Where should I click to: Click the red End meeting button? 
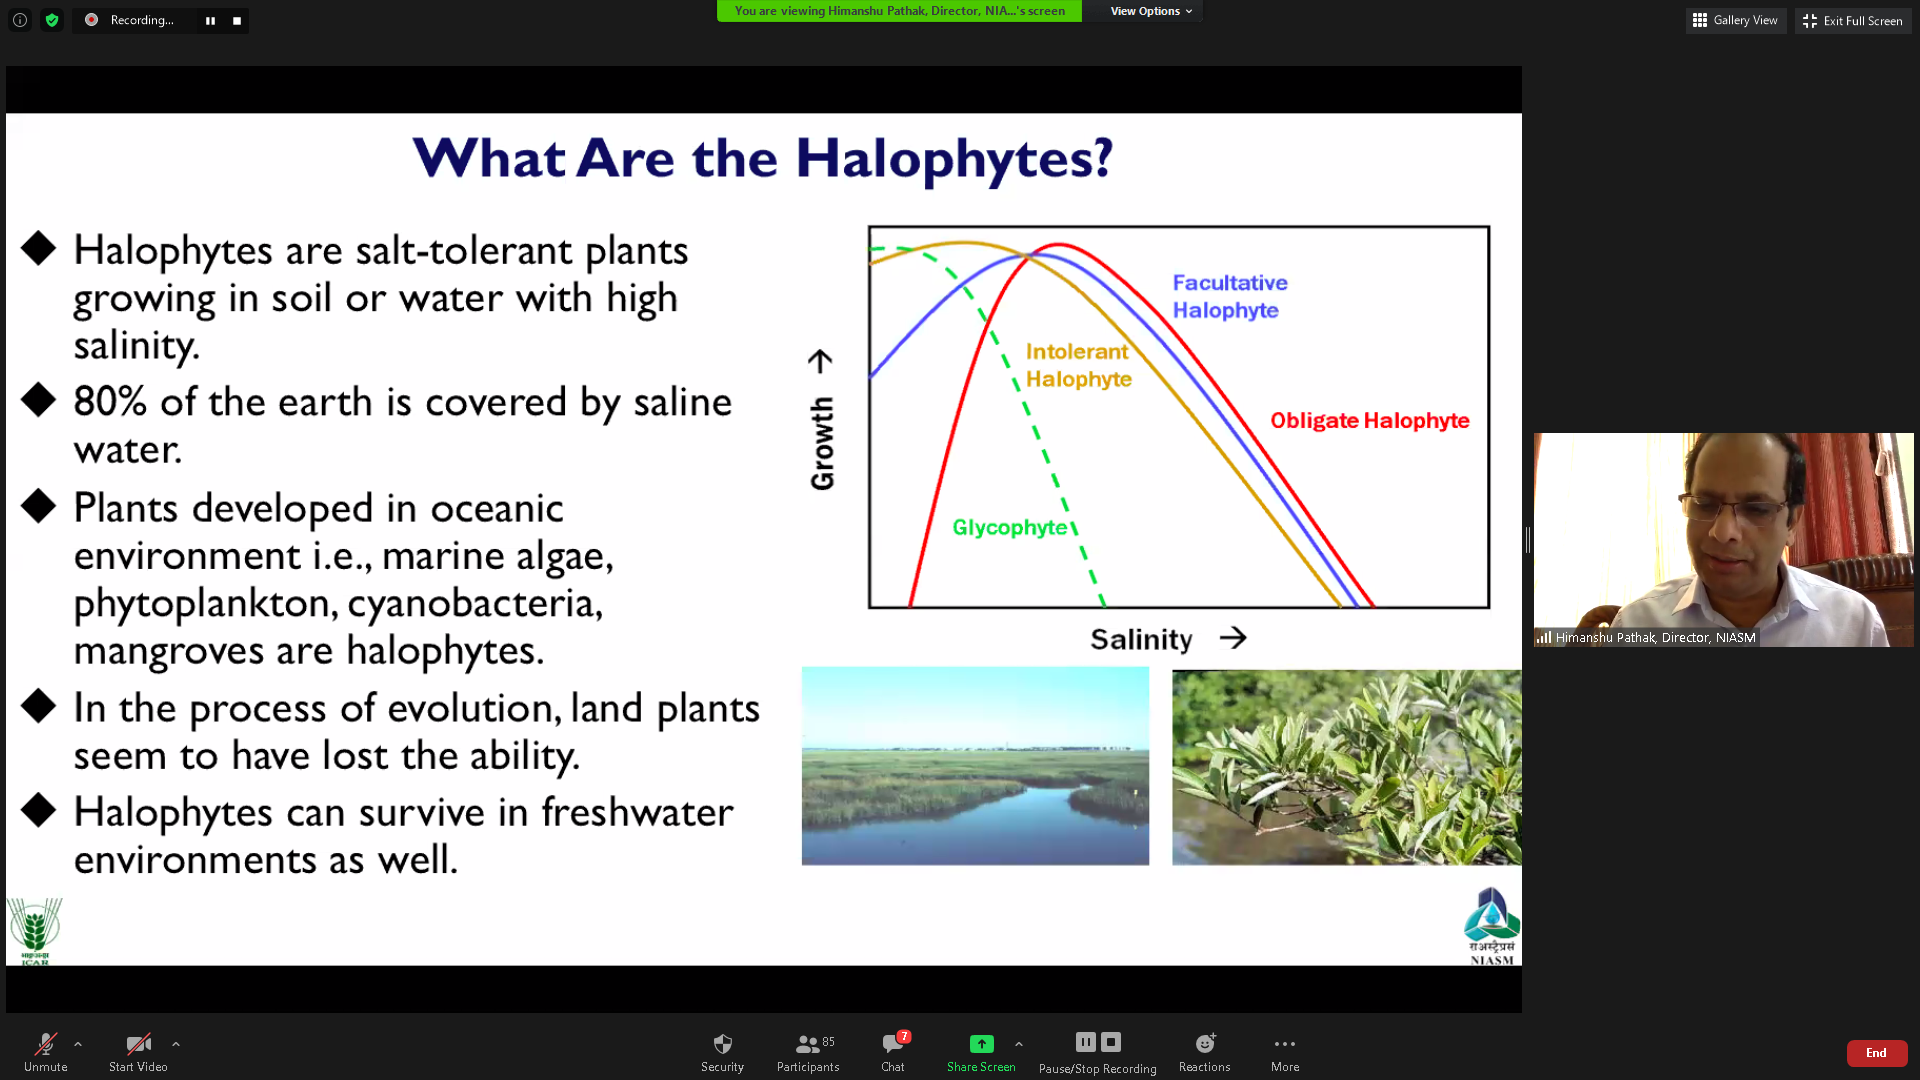(x=1876, y=1052)
